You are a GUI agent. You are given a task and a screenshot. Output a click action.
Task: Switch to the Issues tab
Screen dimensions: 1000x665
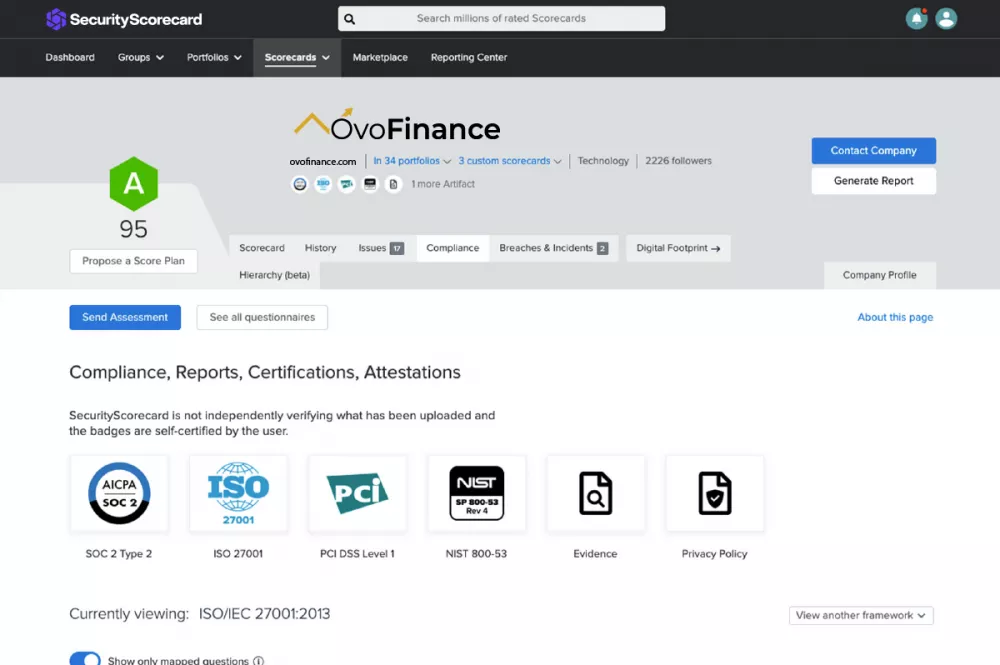tap(381, 248)
